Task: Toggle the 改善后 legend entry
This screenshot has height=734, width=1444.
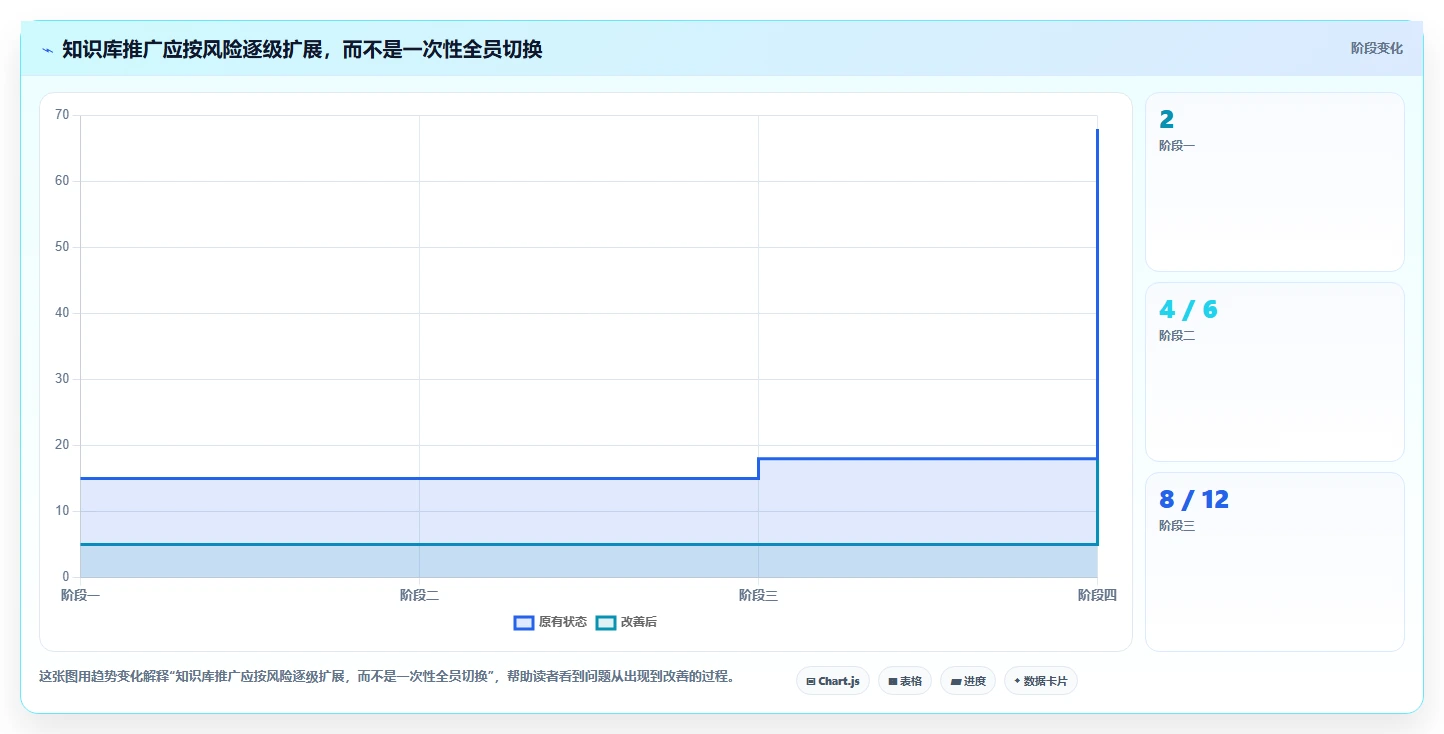Action: (626, 622)
